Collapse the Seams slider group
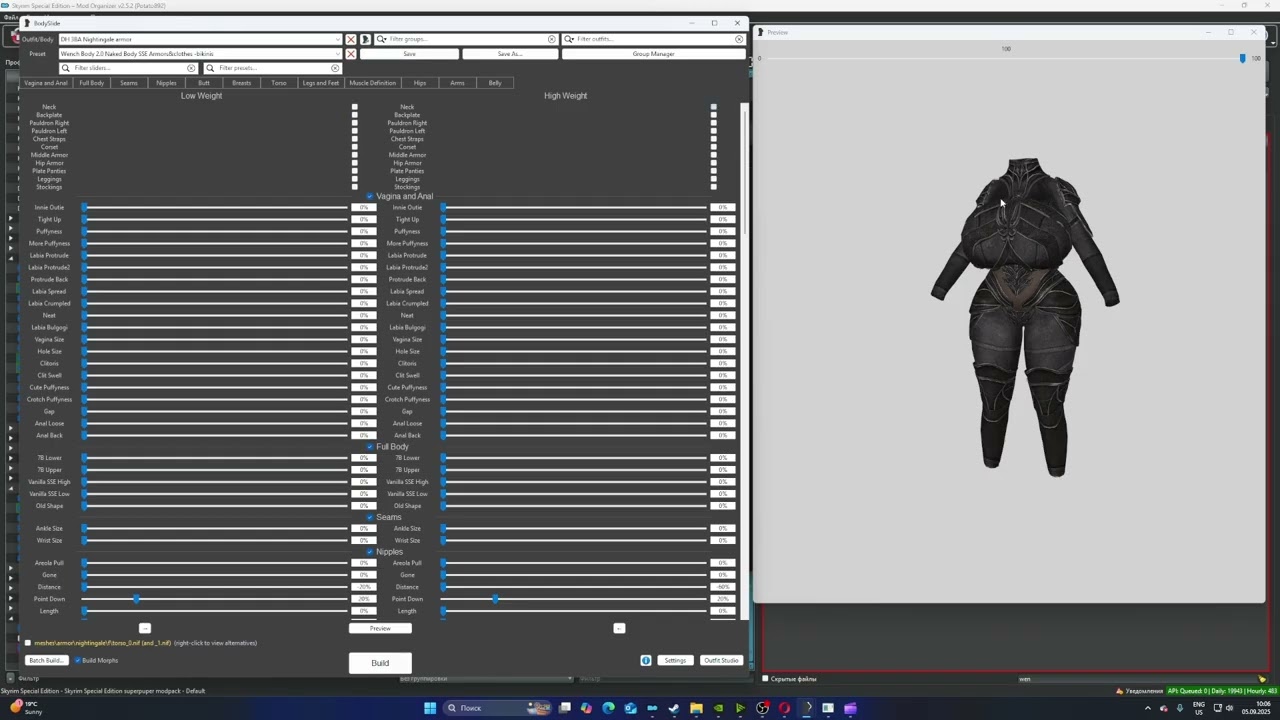This screenshot has width=1280, height=720. pyautogui.click(x=370, y=517)
